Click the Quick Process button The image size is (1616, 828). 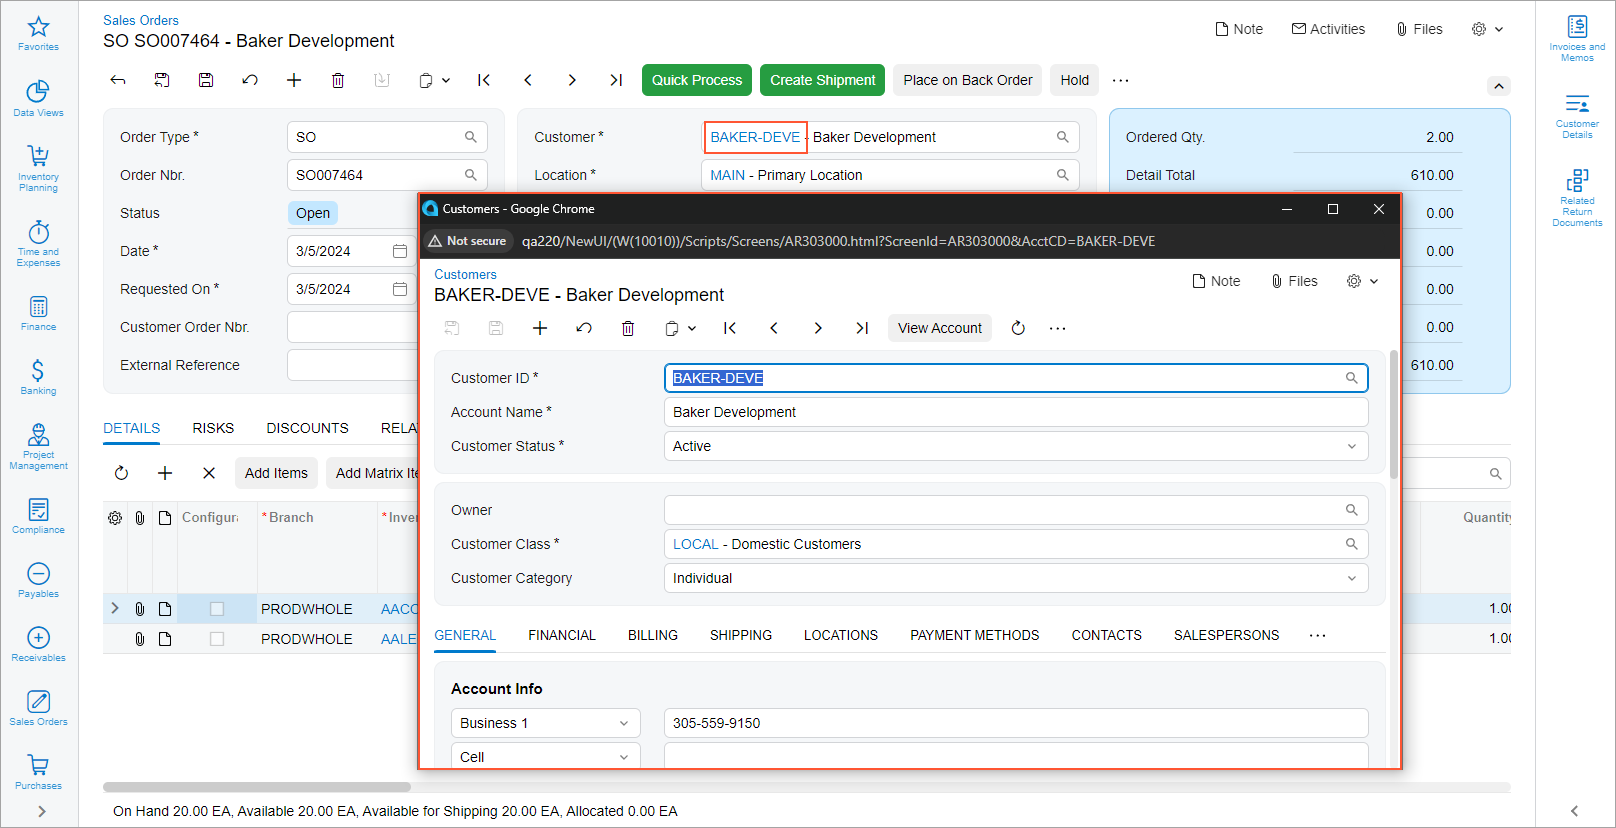click(697, 80)
